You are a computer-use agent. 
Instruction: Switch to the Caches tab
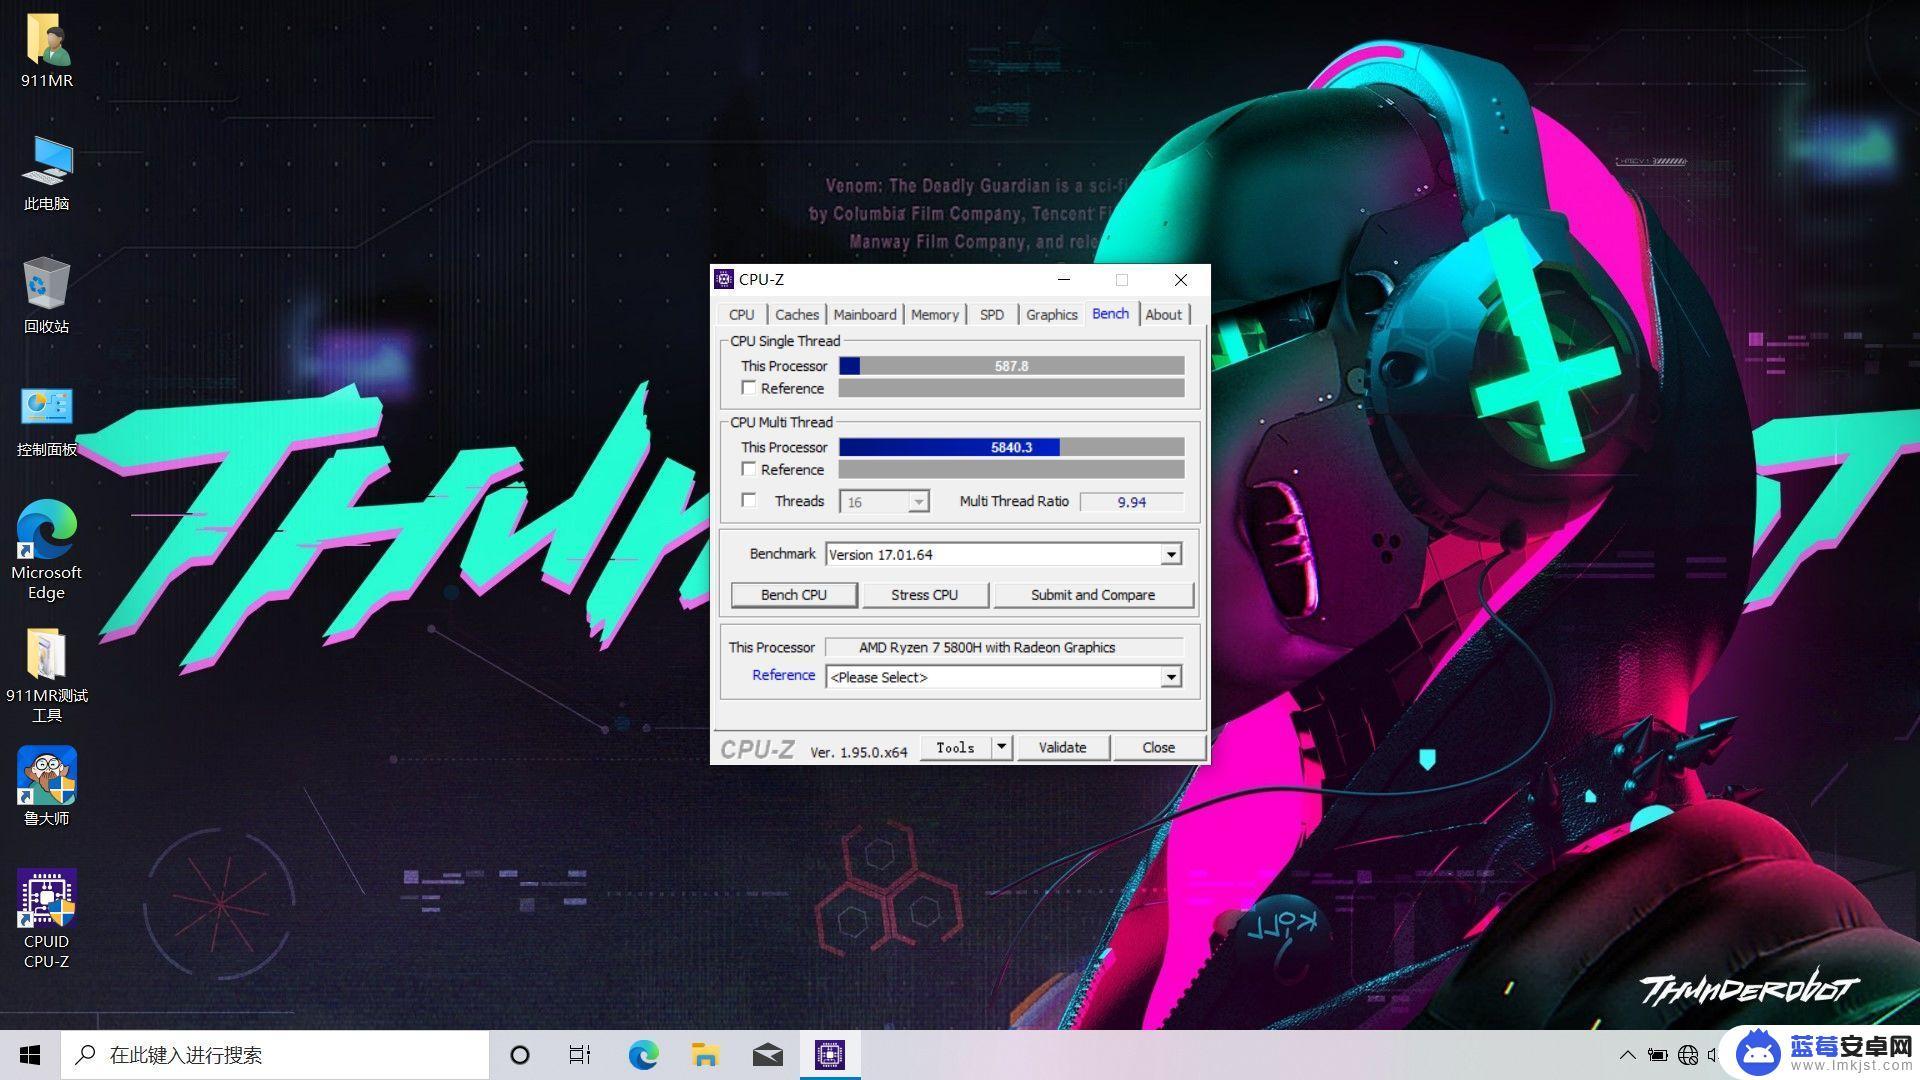tap(797, 314)
